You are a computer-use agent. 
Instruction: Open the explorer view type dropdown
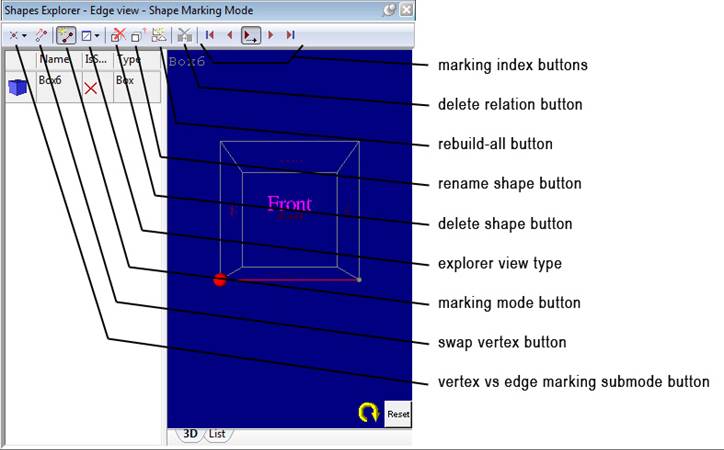97,35
